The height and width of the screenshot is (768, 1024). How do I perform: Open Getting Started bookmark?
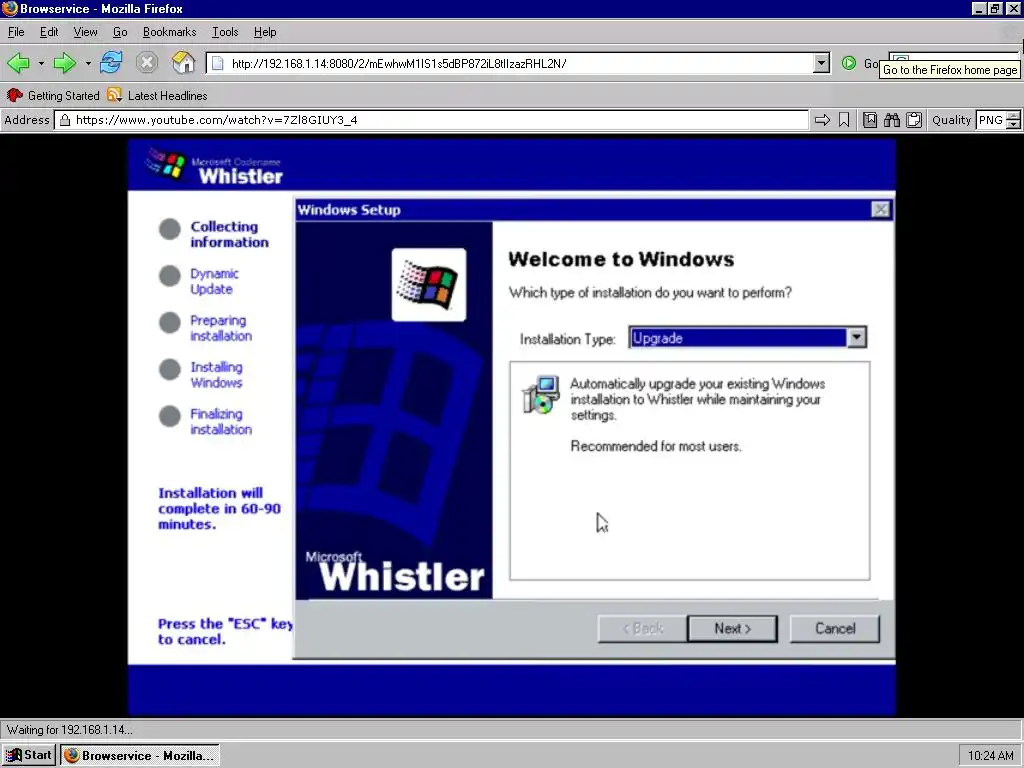(x=63, y=95)
